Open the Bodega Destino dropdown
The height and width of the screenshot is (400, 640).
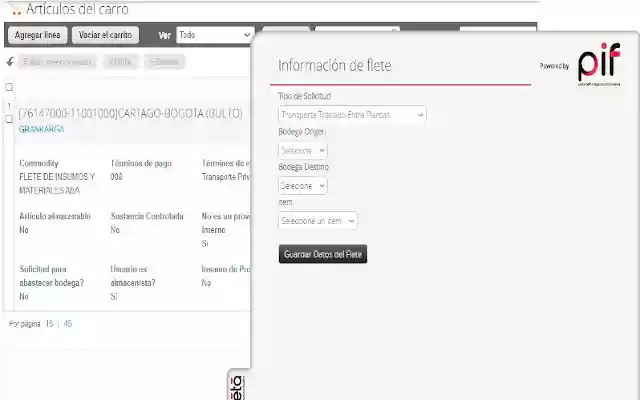(x=302, y=186)
